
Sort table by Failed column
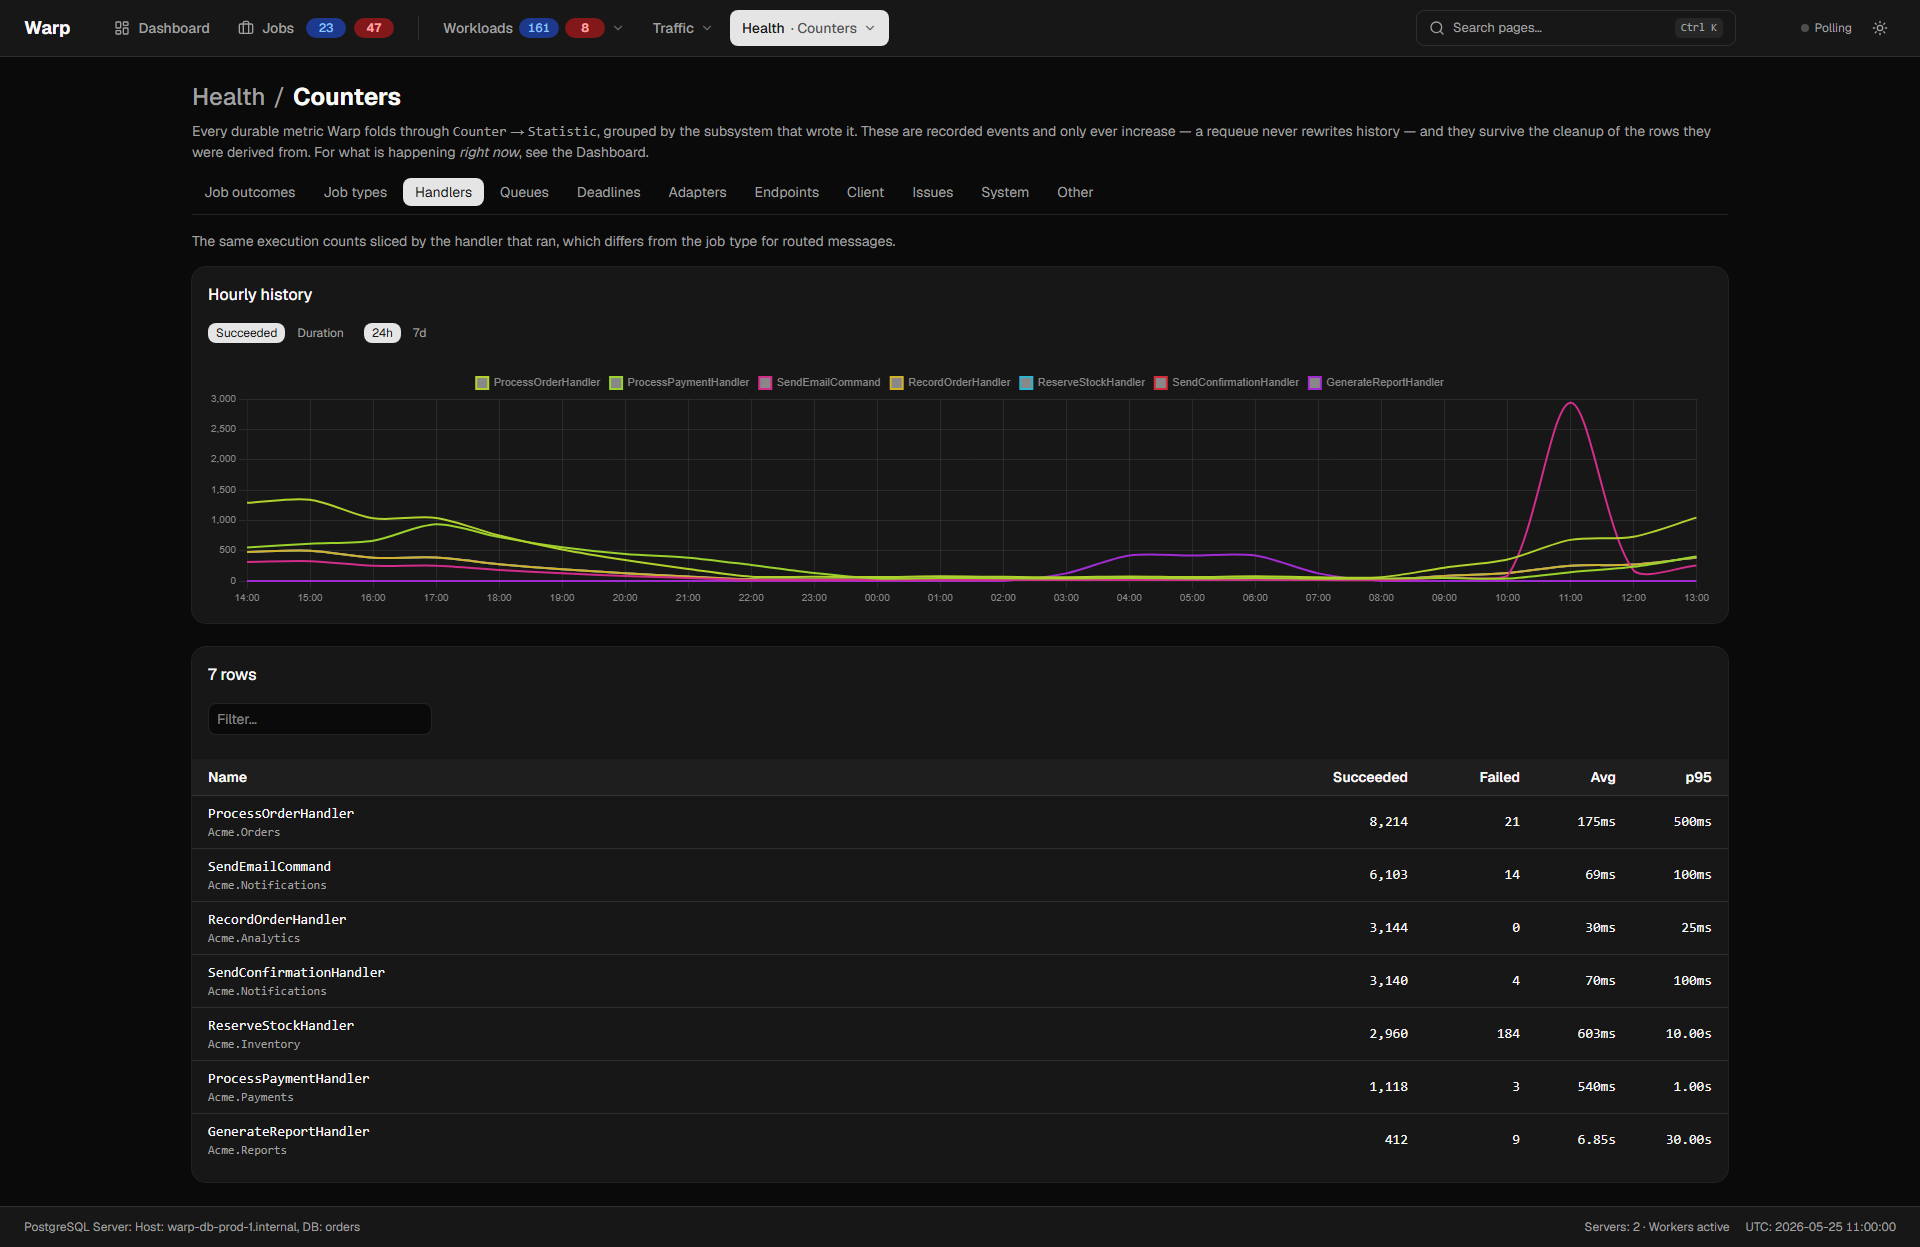[1499, 777]
